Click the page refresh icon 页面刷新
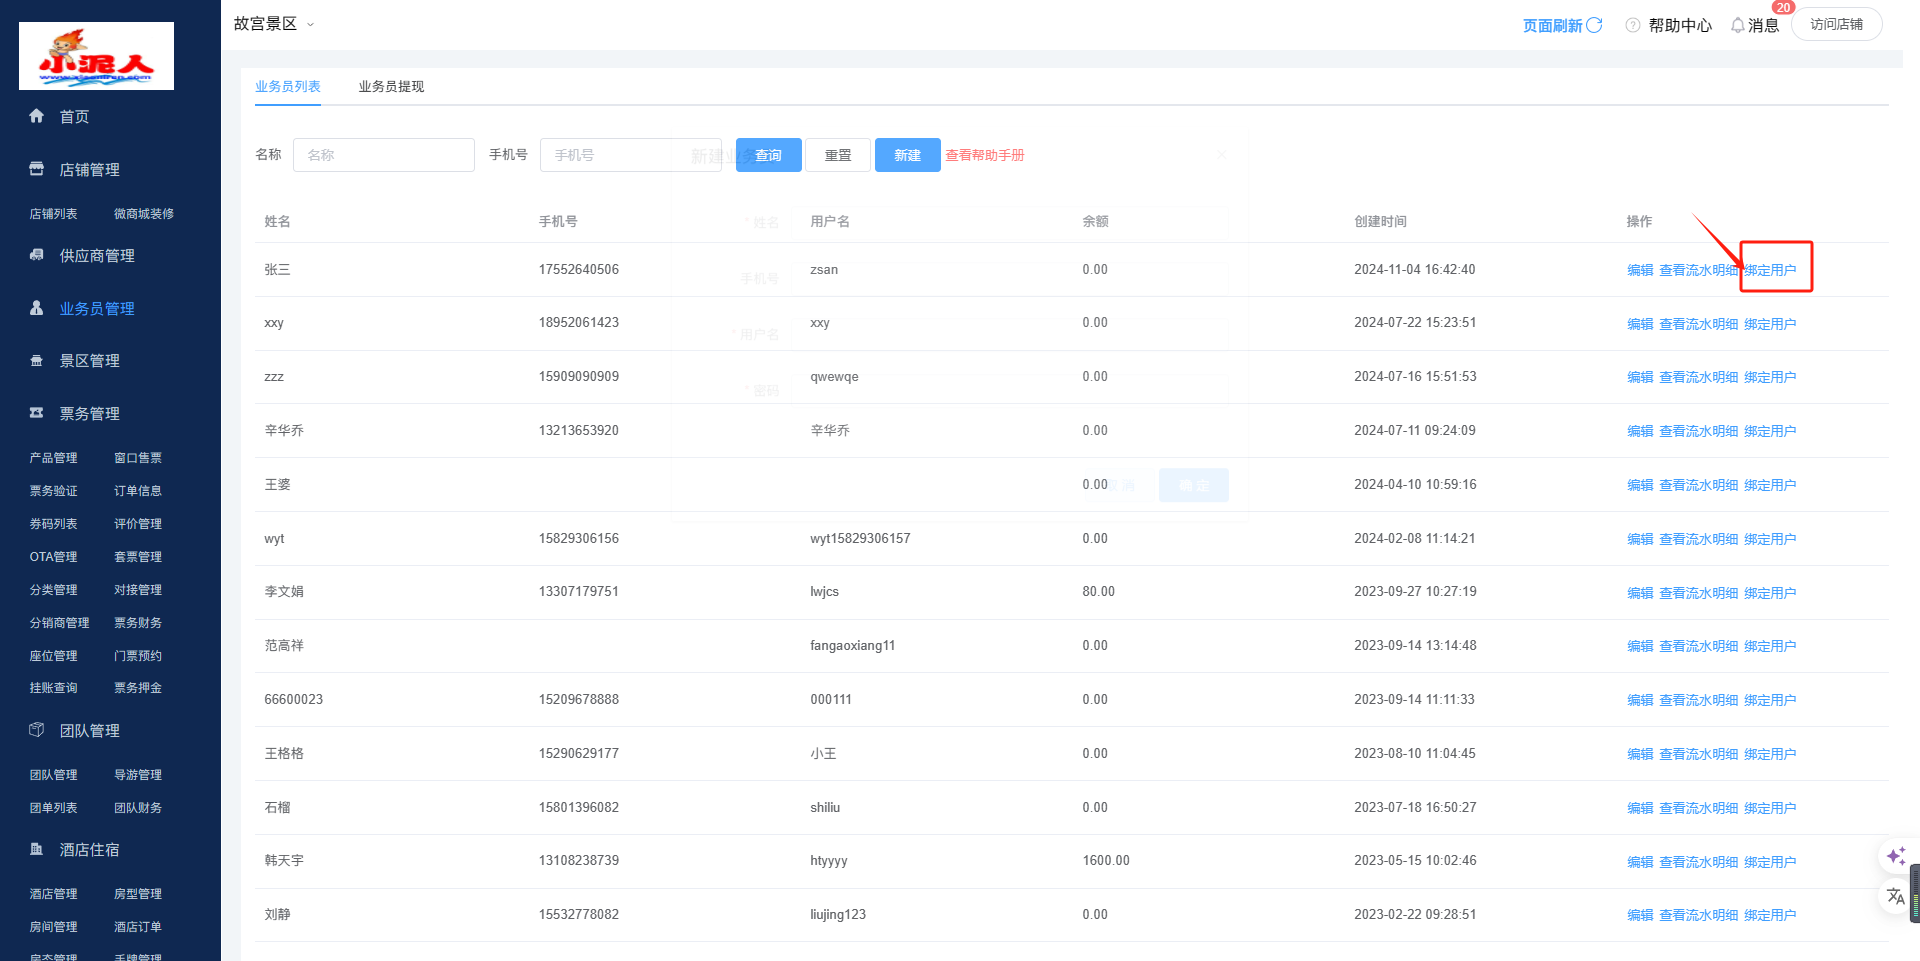This screenshot has height=961, width=1920. (1594, 25)
